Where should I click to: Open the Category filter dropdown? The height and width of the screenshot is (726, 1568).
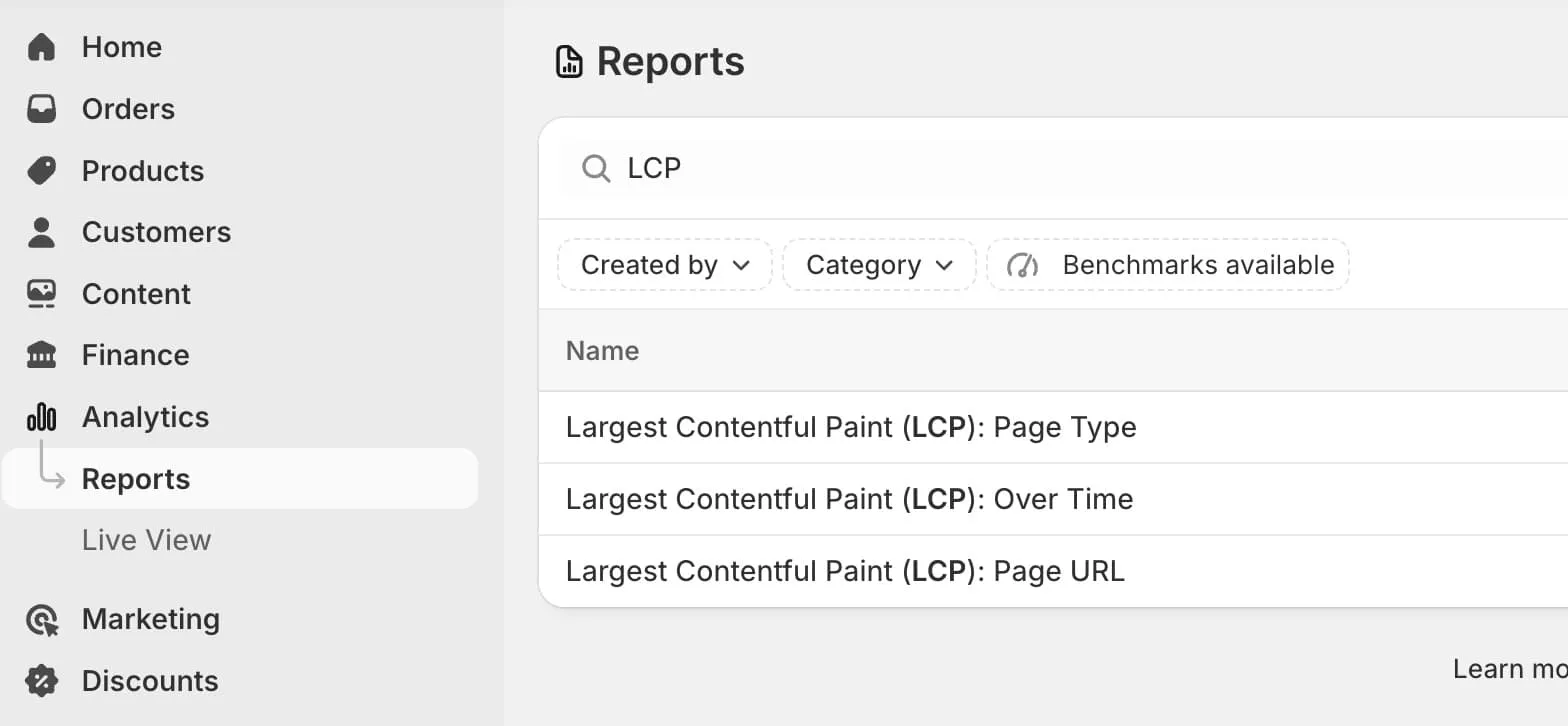[879, 265]
